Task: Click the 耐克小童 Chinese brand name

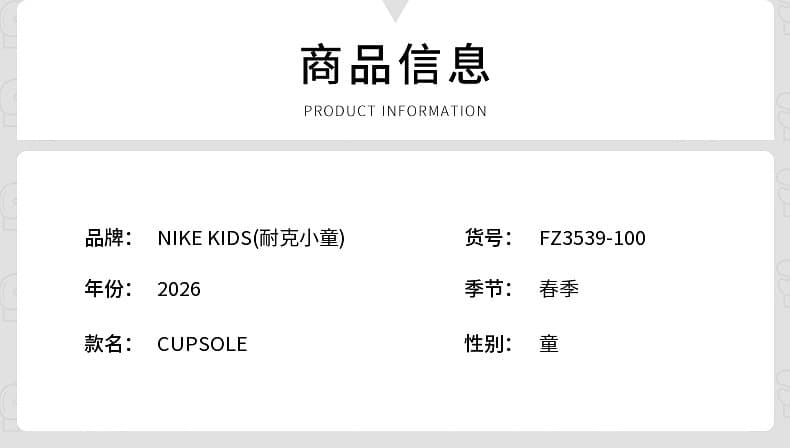Action: click(300, 238)
